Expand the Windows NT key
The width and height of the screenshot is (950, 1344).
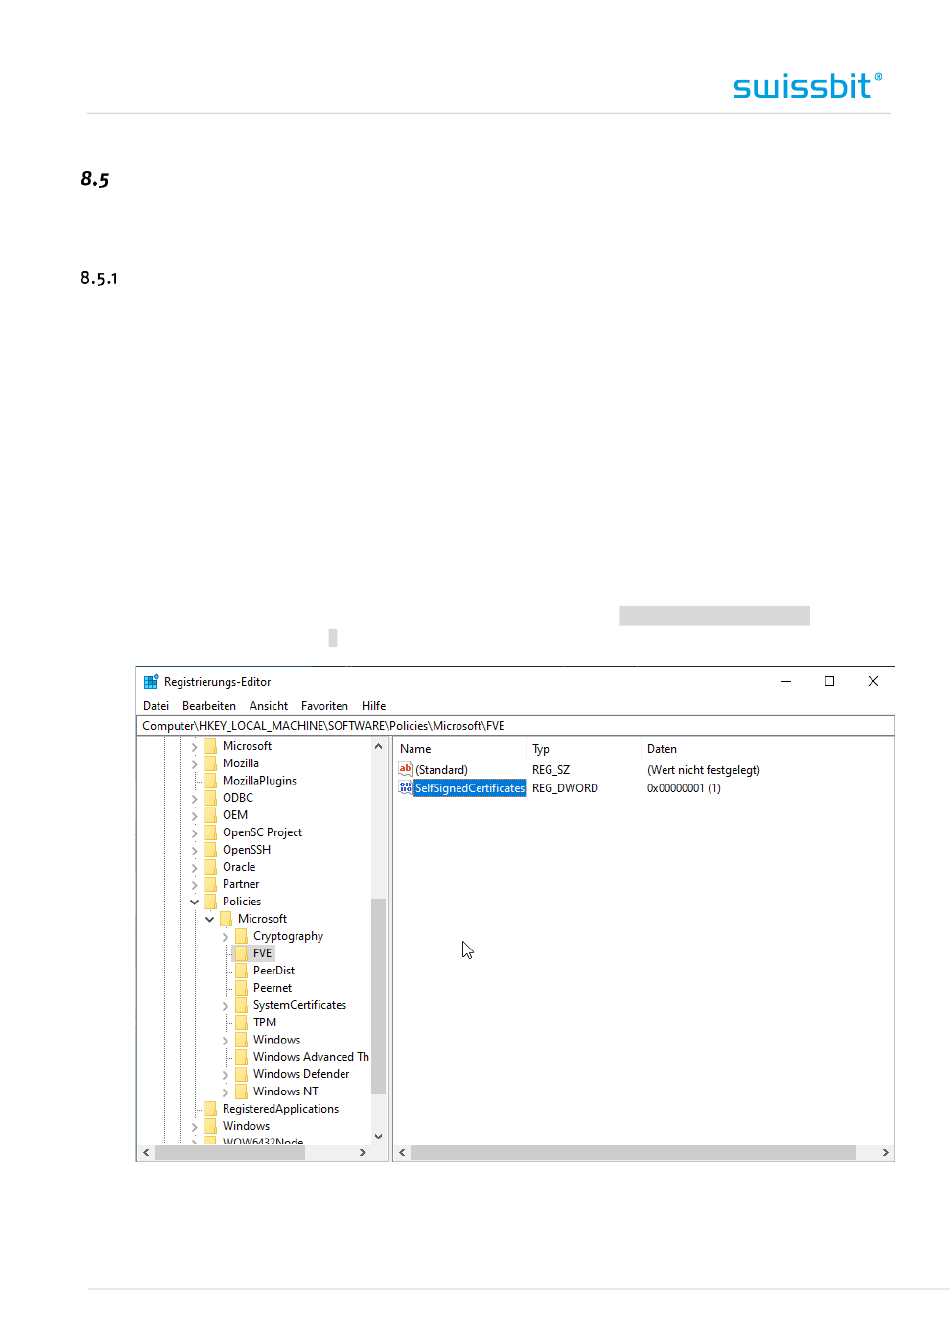(x=225, y=1092)
